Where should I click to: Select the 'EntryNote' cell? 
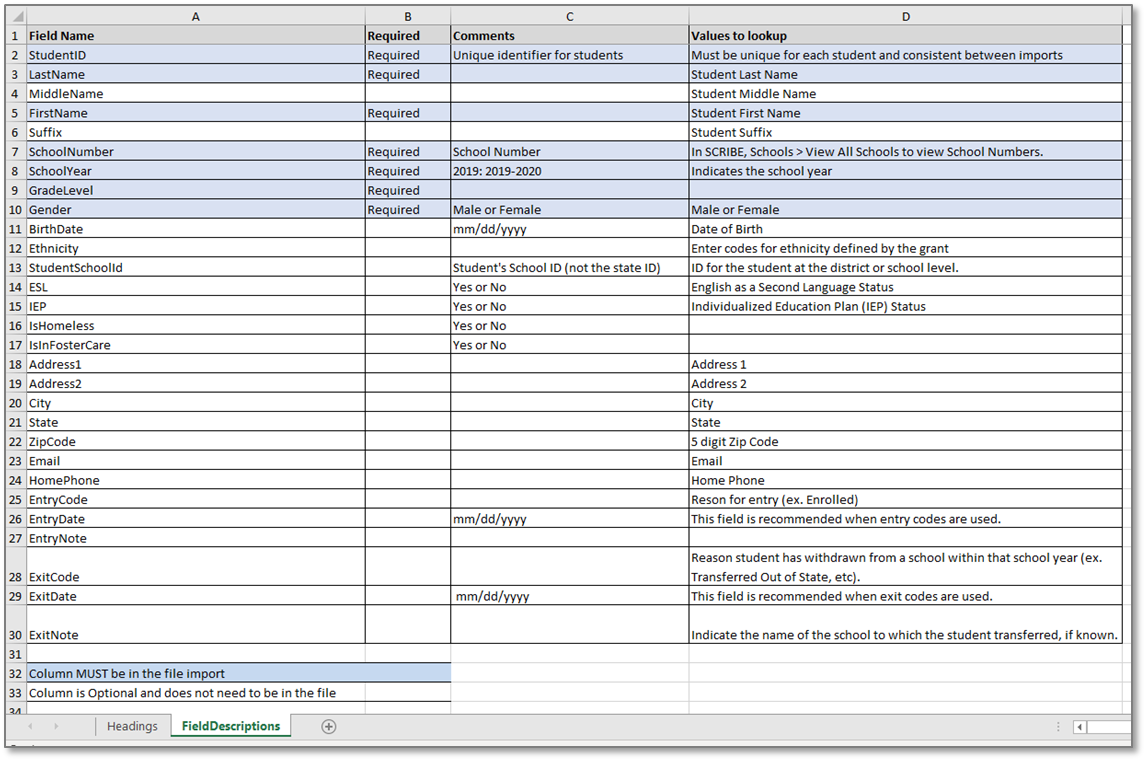coord(196,538)
